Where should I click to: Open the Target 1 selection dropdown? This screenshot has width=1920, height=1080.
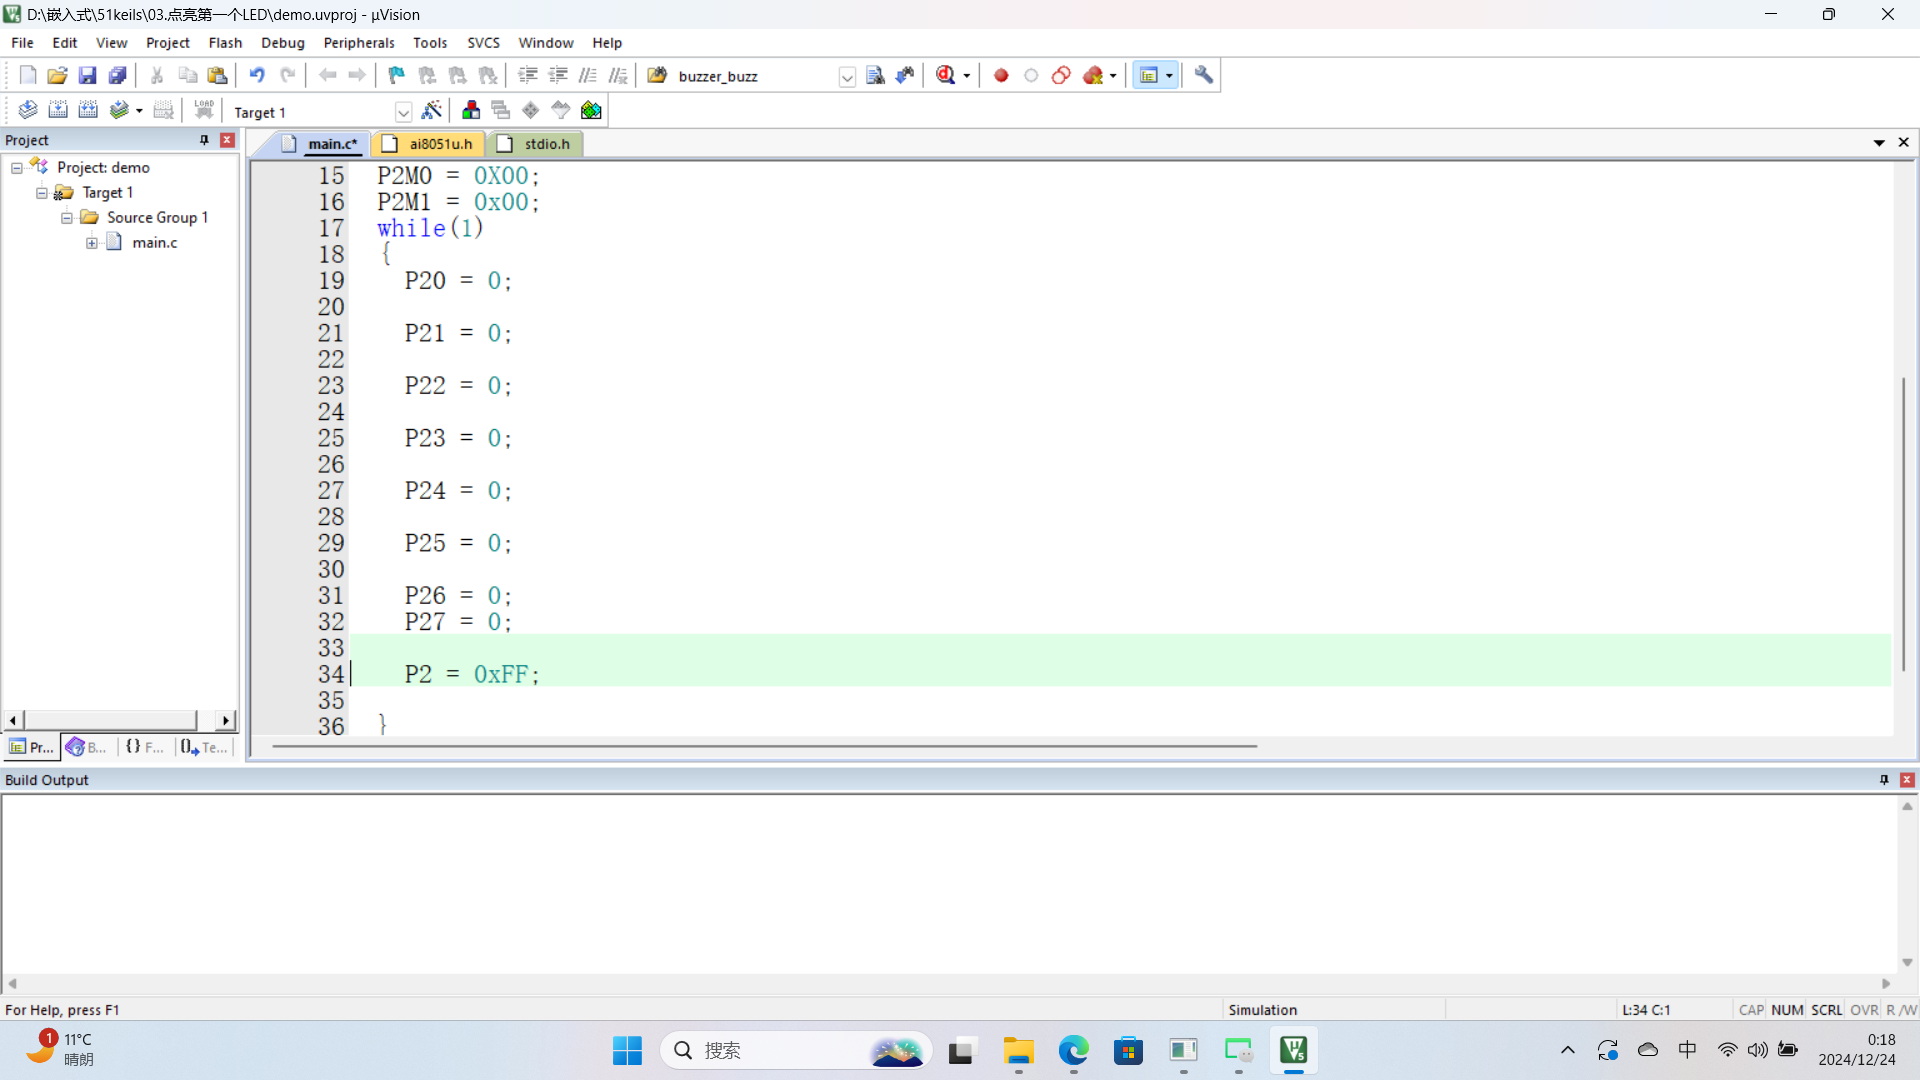403,112
